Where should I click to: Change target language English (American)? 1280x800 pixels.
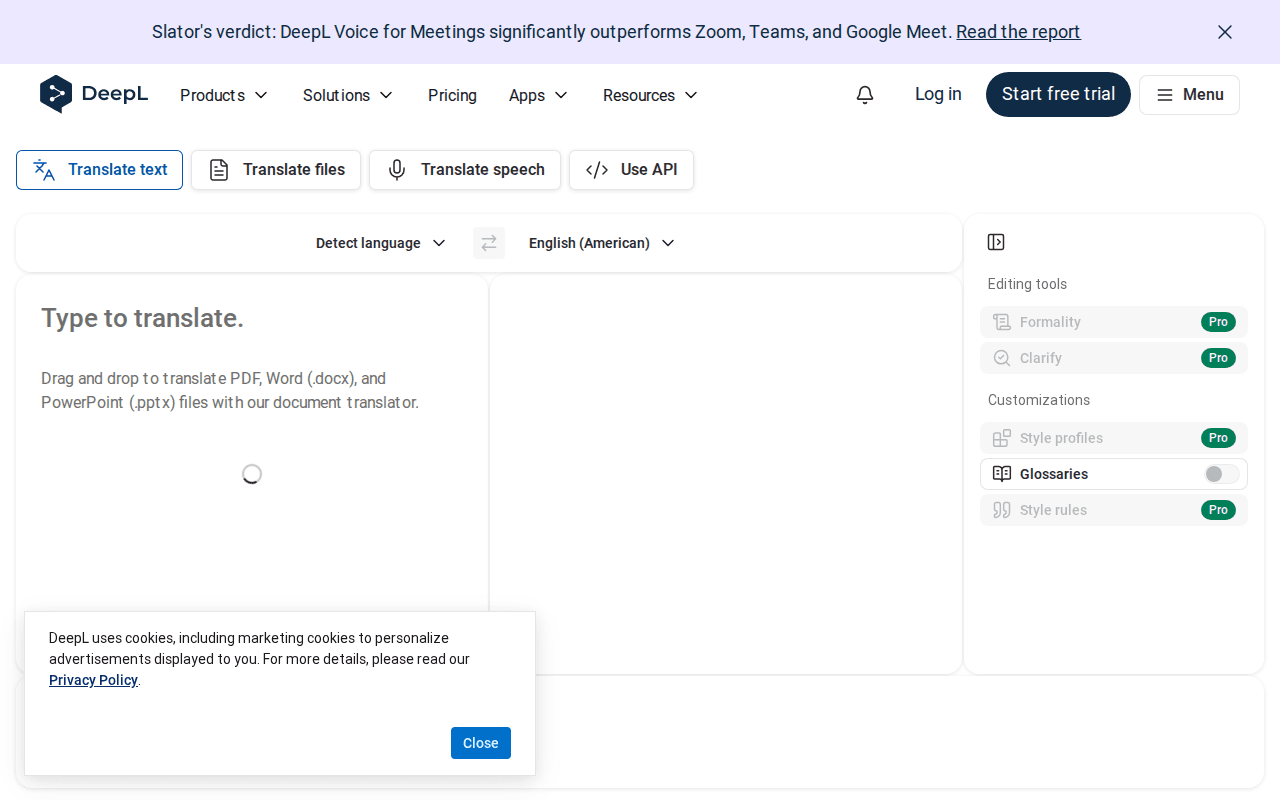pos(602,243)
